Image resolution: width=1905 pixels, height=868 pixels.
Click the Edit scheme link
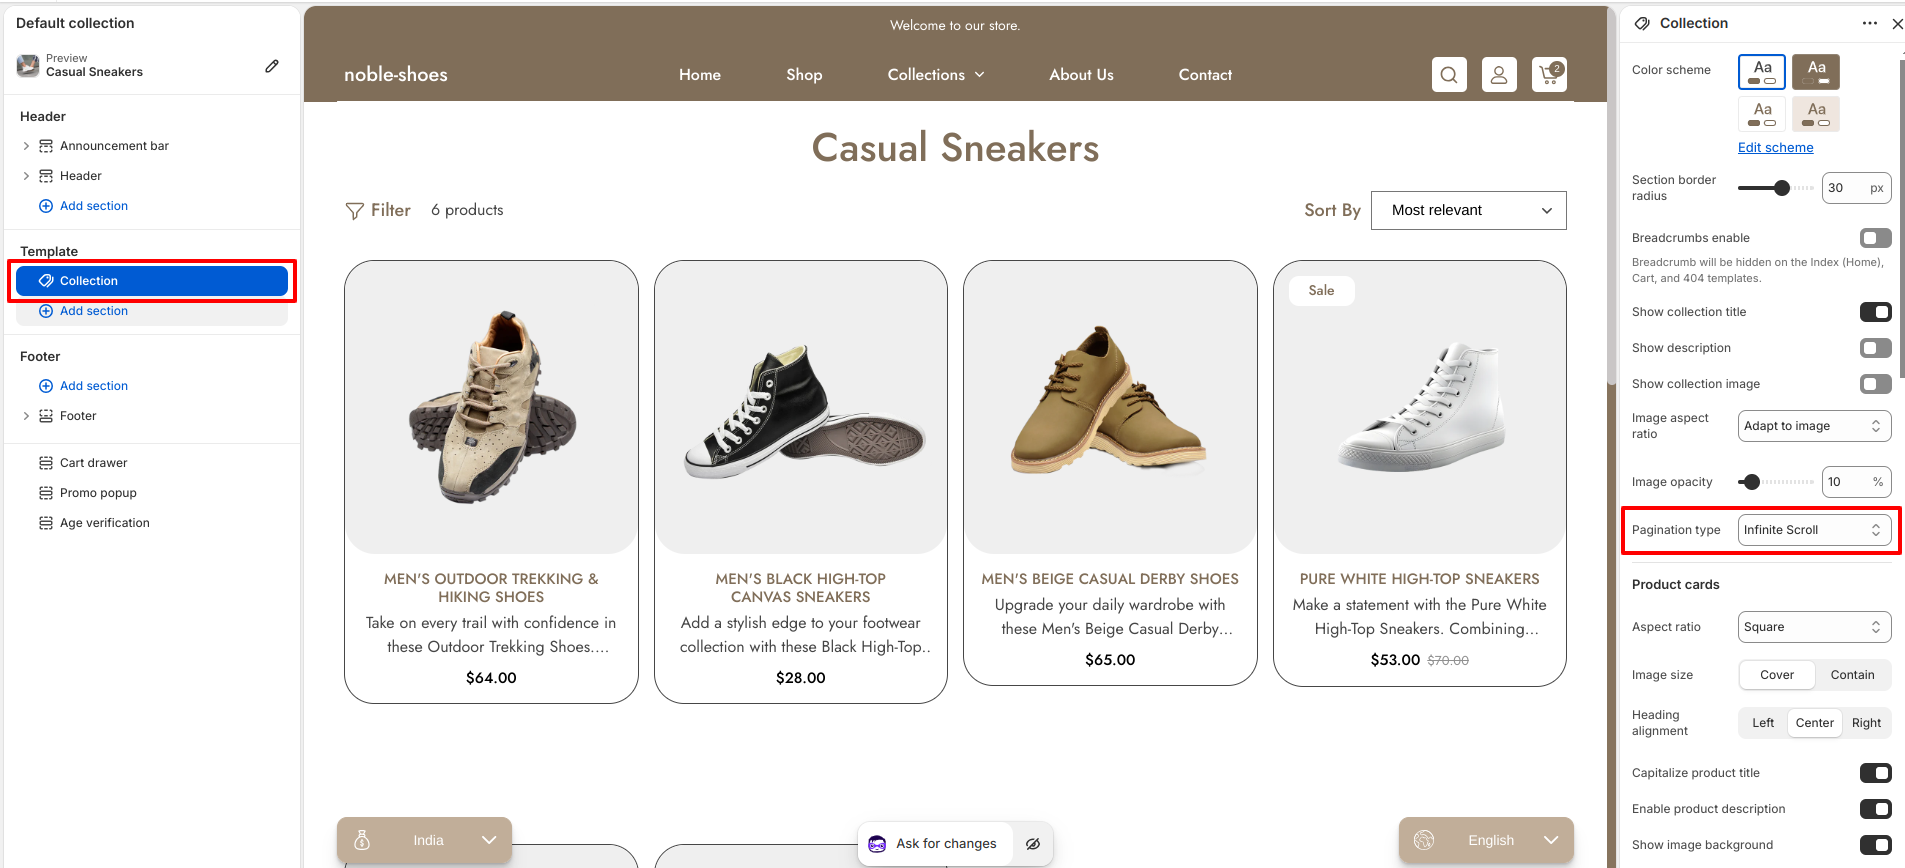point(1775,147)
